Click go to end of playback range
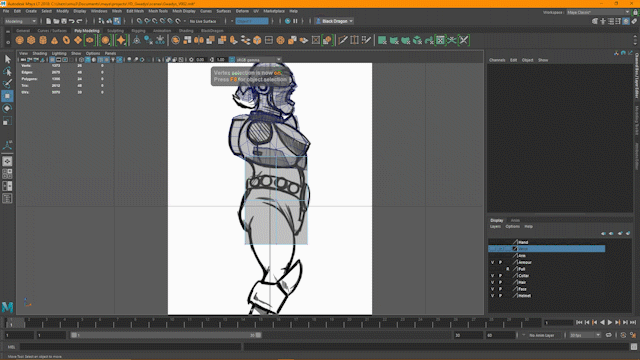 [x=633, y=322]
